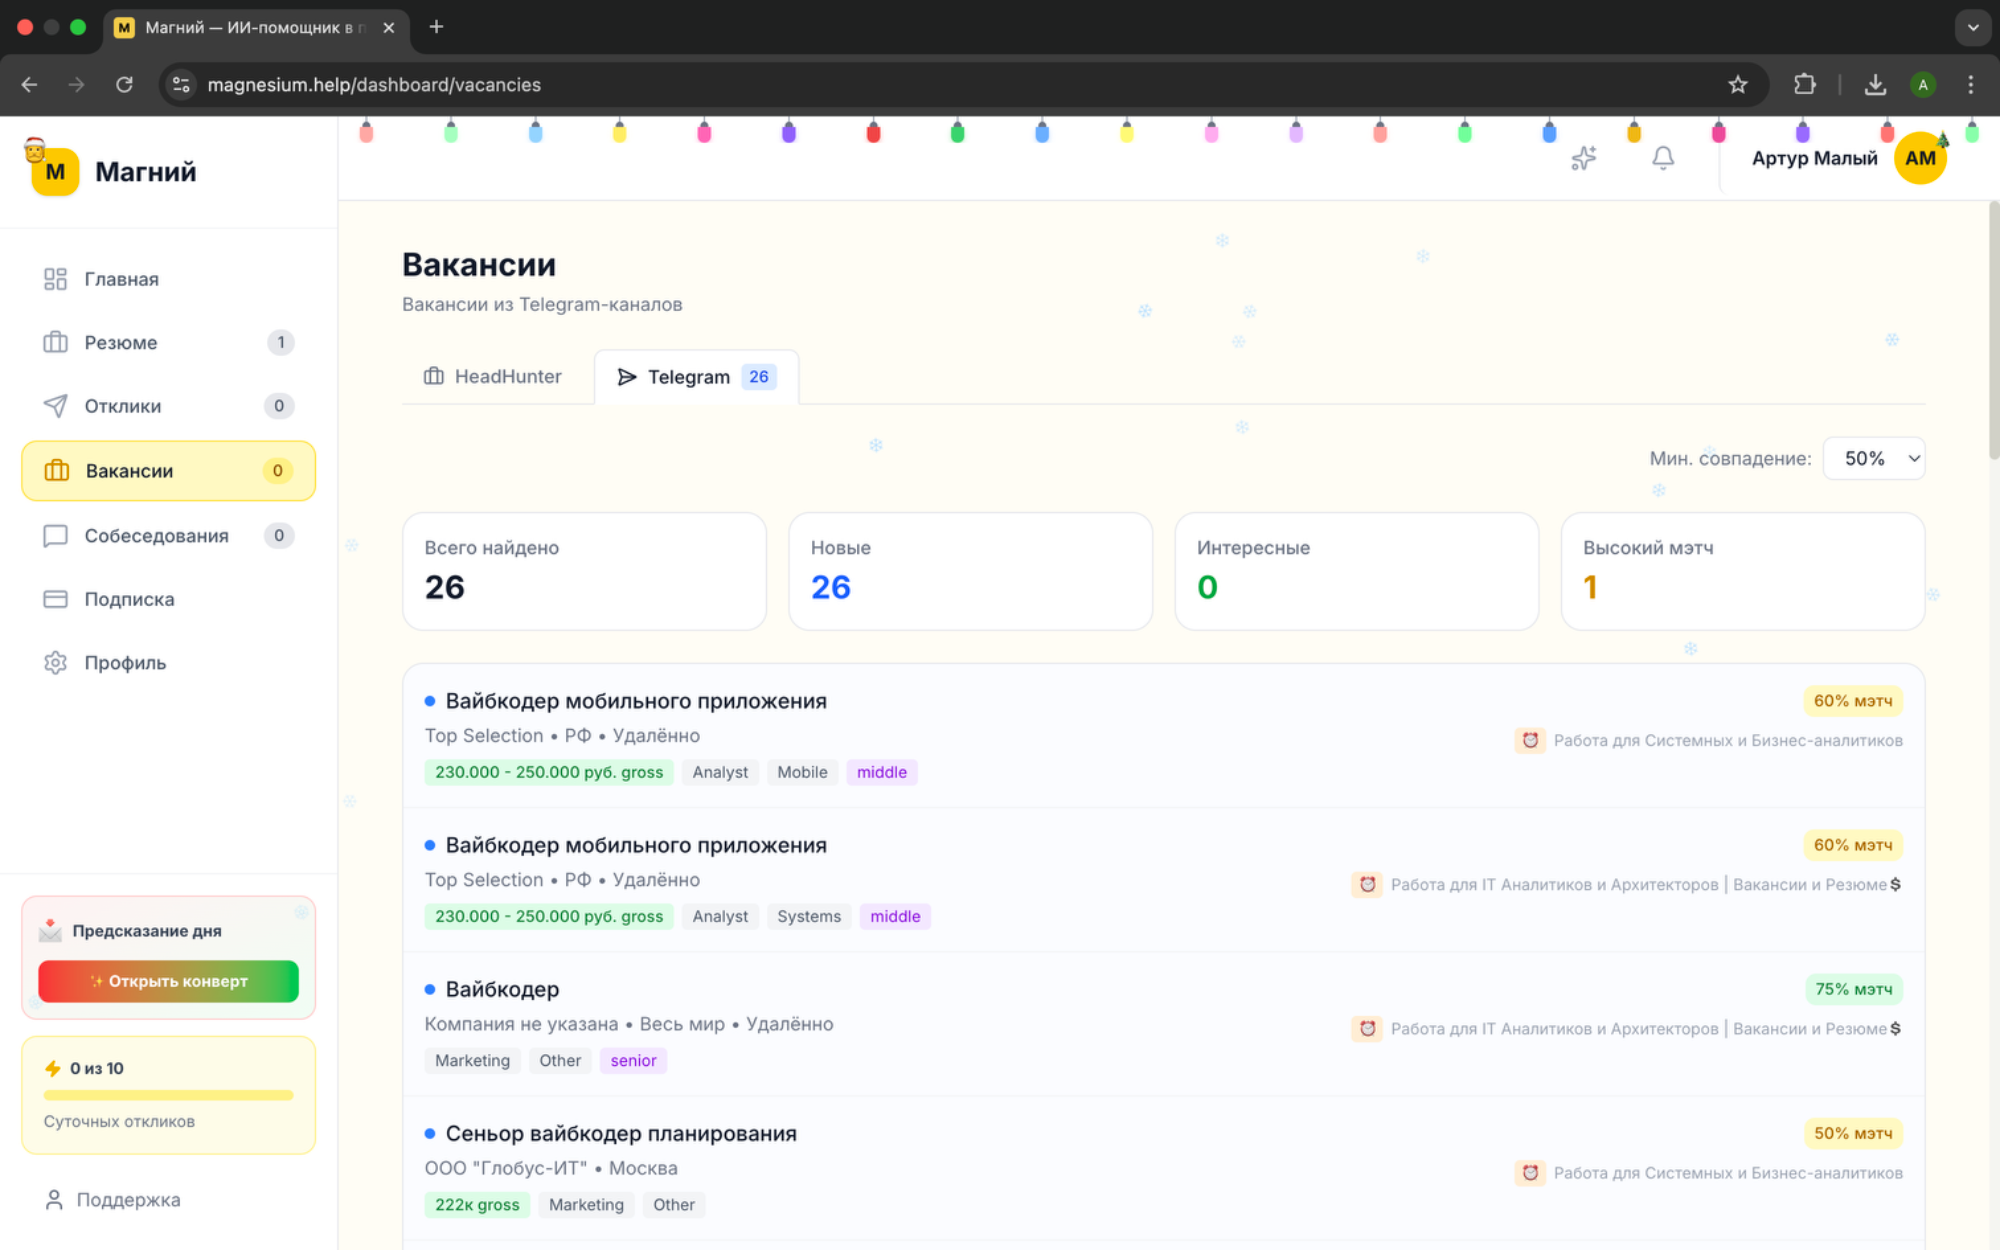This screenshot has width=2000, height=1250.
Task: Go to Собеседования section
Action: pyautogui.click(x=156, y=536)
